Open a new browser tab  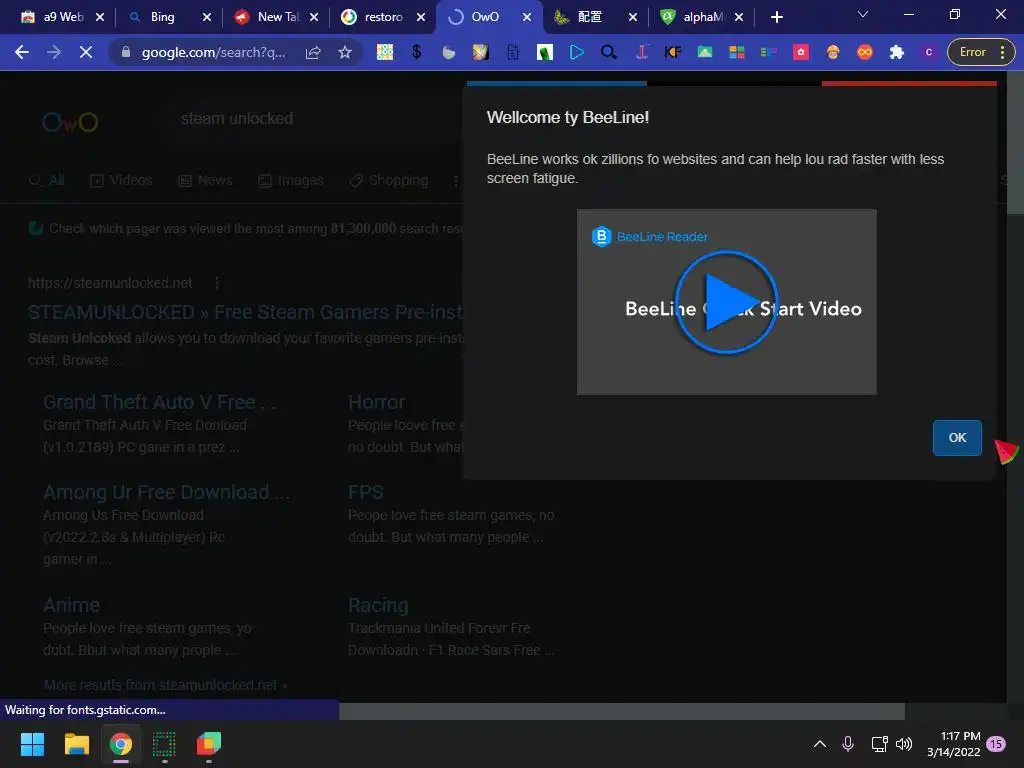(776, 17)
